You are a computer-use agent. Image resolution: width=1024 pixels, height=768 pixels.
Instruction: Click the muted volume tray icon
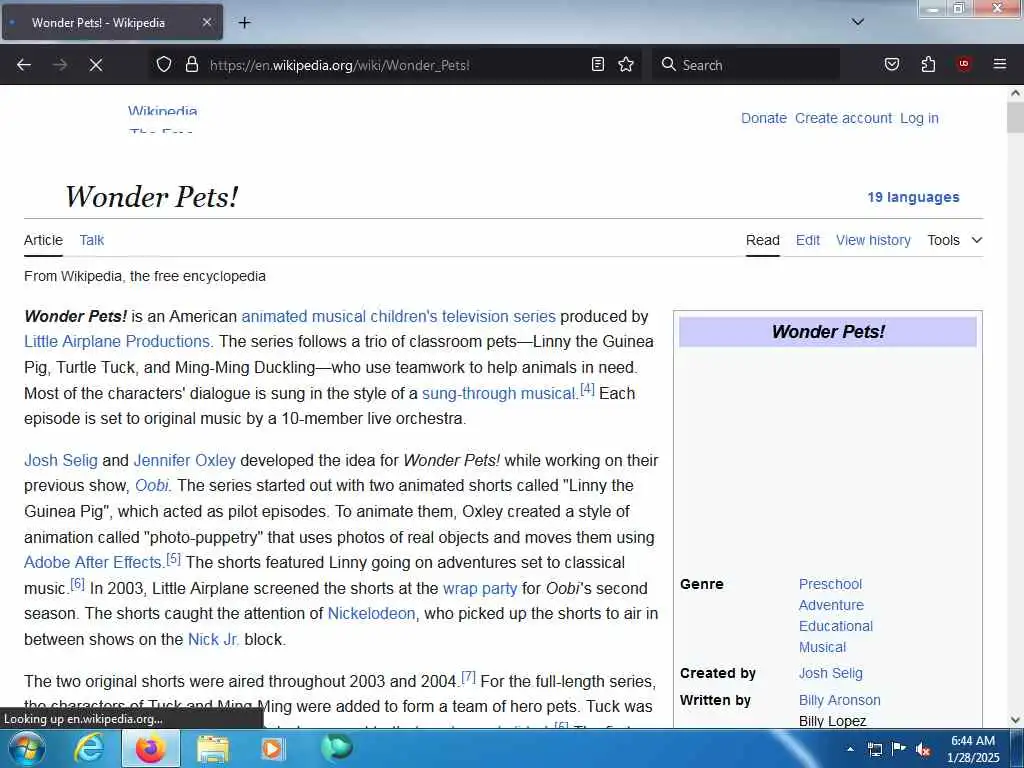click(x=923, y=750)
